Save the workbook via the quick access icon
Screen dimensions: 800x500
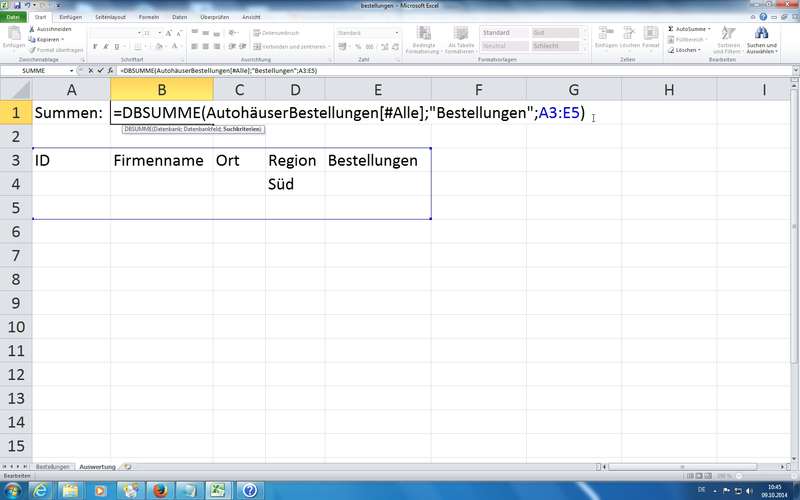click(x=19, y=5)
